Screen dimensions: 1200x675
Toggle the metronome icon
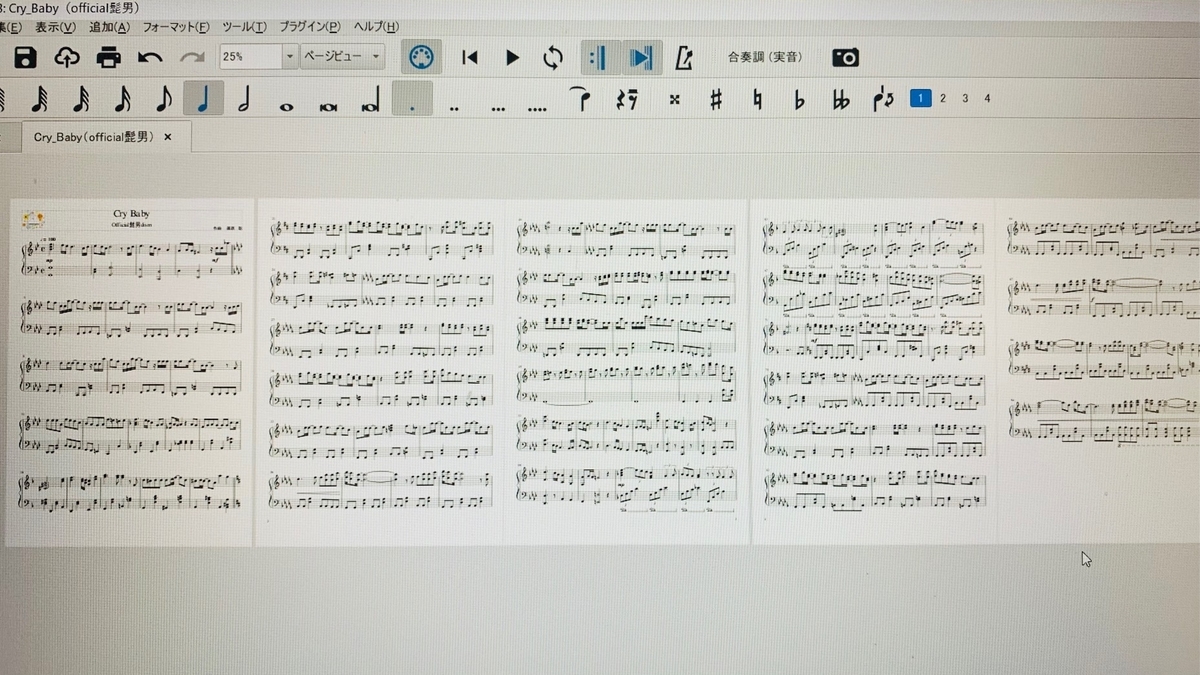pos(684,58)
